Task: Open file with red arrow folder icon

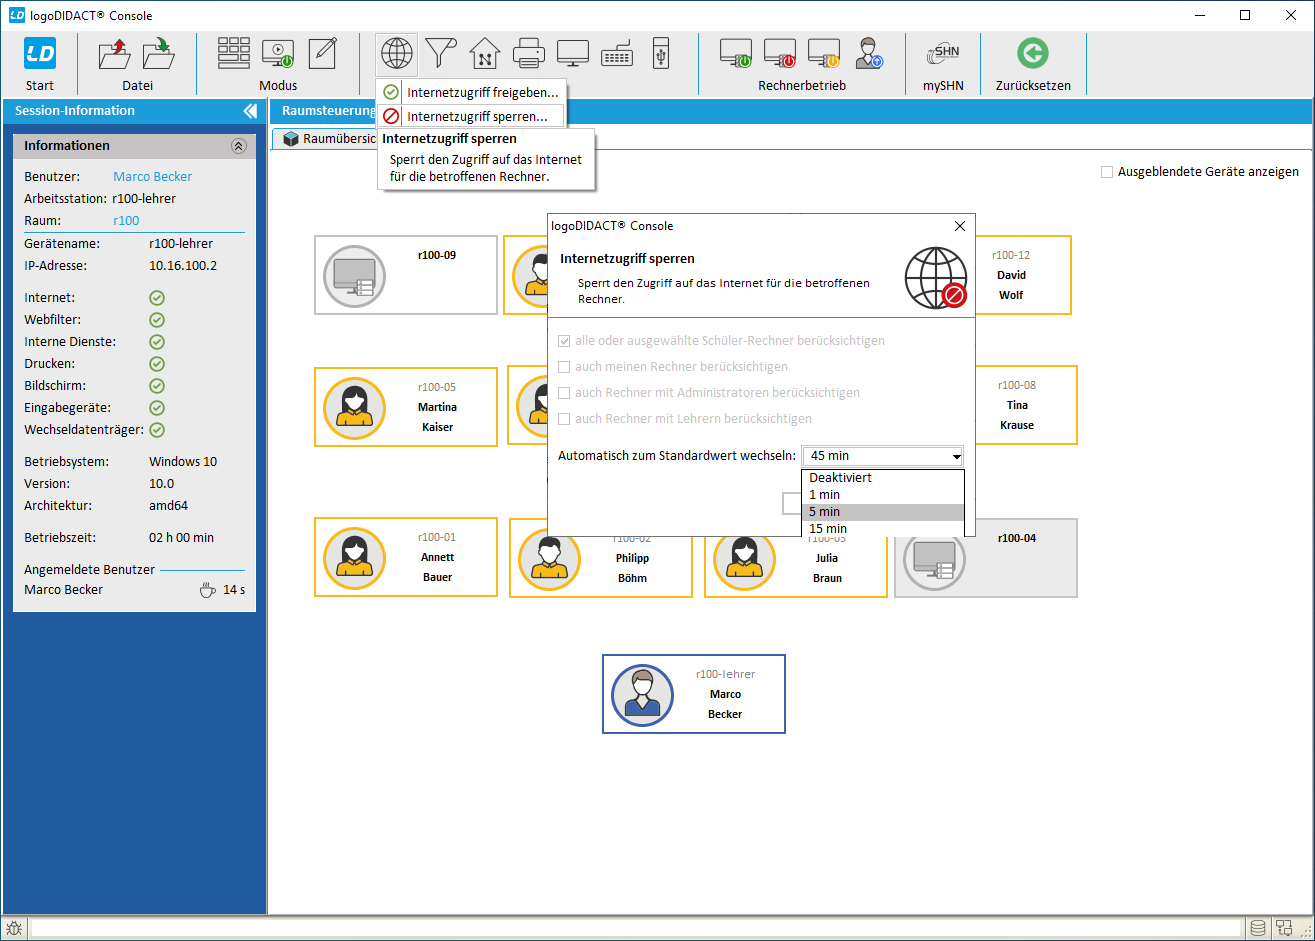Action: tap(115, 53)
